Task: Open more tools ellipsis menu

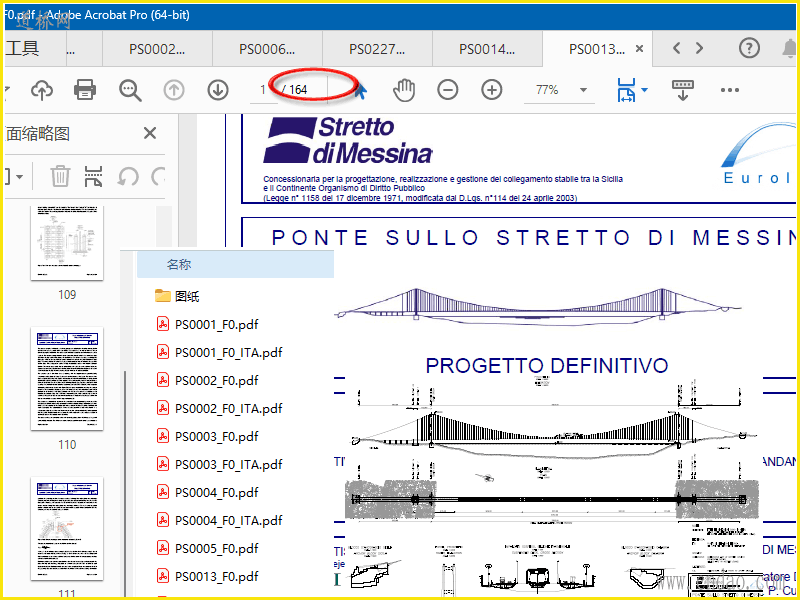Action: pyautogui.click(x=730, y=90)
